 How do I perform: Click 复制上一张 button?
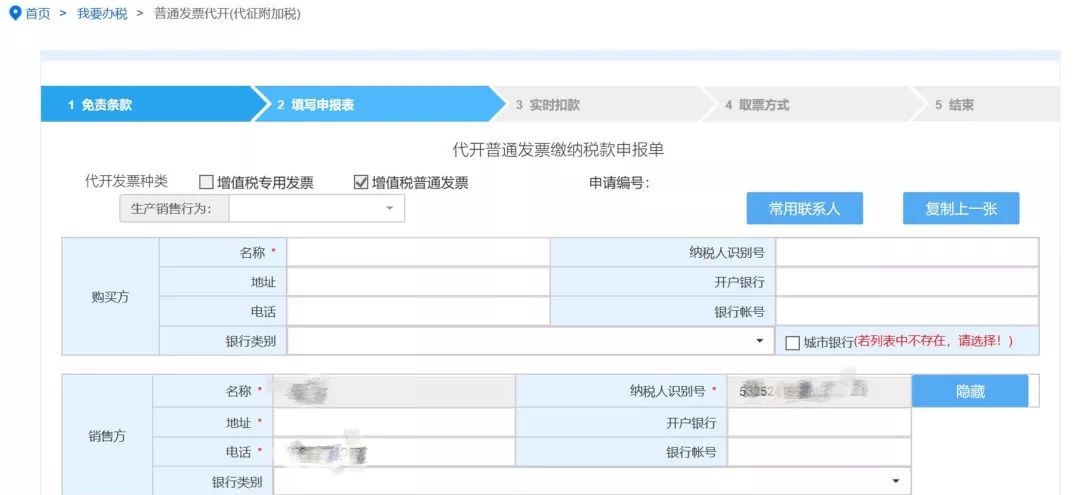click(x=961, y=209)
